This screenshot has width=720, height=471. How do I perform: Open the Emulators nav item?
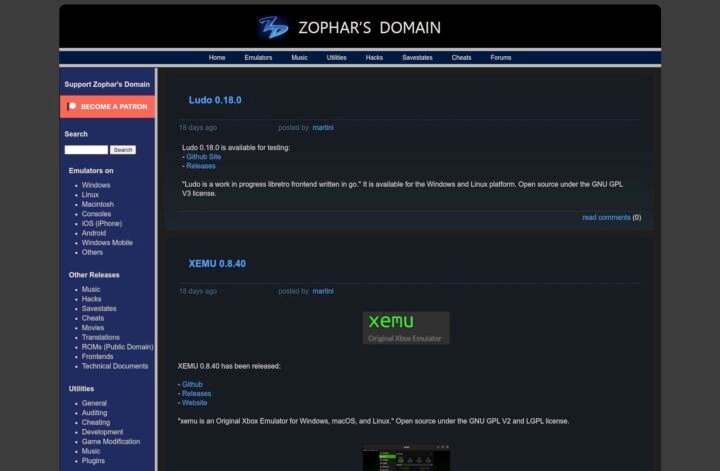click(258, 58)
